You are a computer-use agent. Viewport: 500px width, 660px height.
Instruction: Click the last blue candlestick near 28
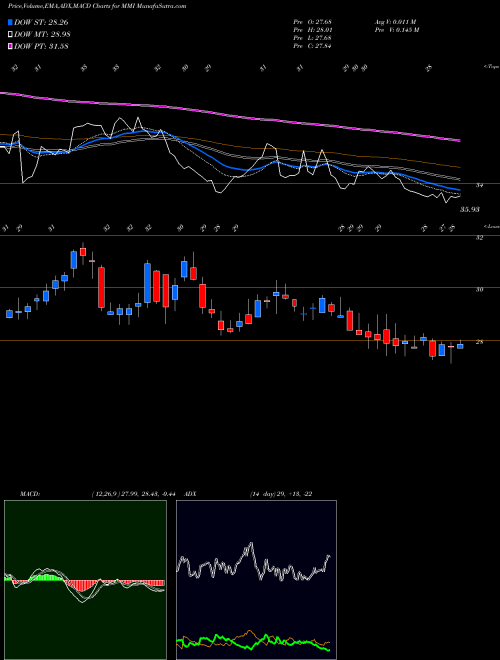(460, 346)
